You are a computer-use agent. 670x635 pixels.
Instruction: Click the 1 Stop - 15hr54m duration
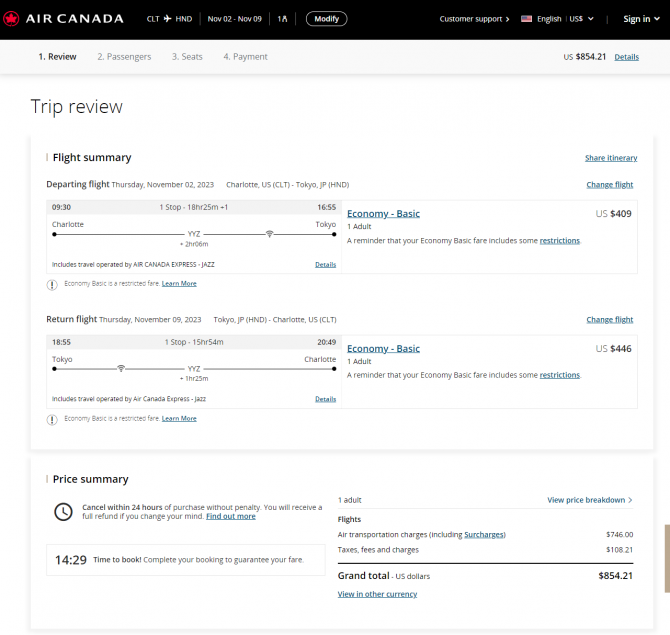194,342
